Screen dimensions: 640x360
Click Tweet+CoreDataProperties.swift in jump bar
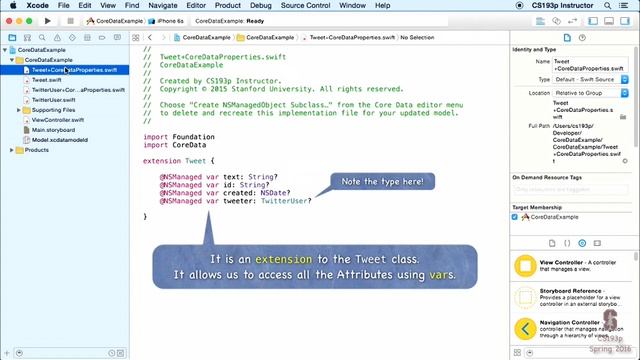[349, 38]
